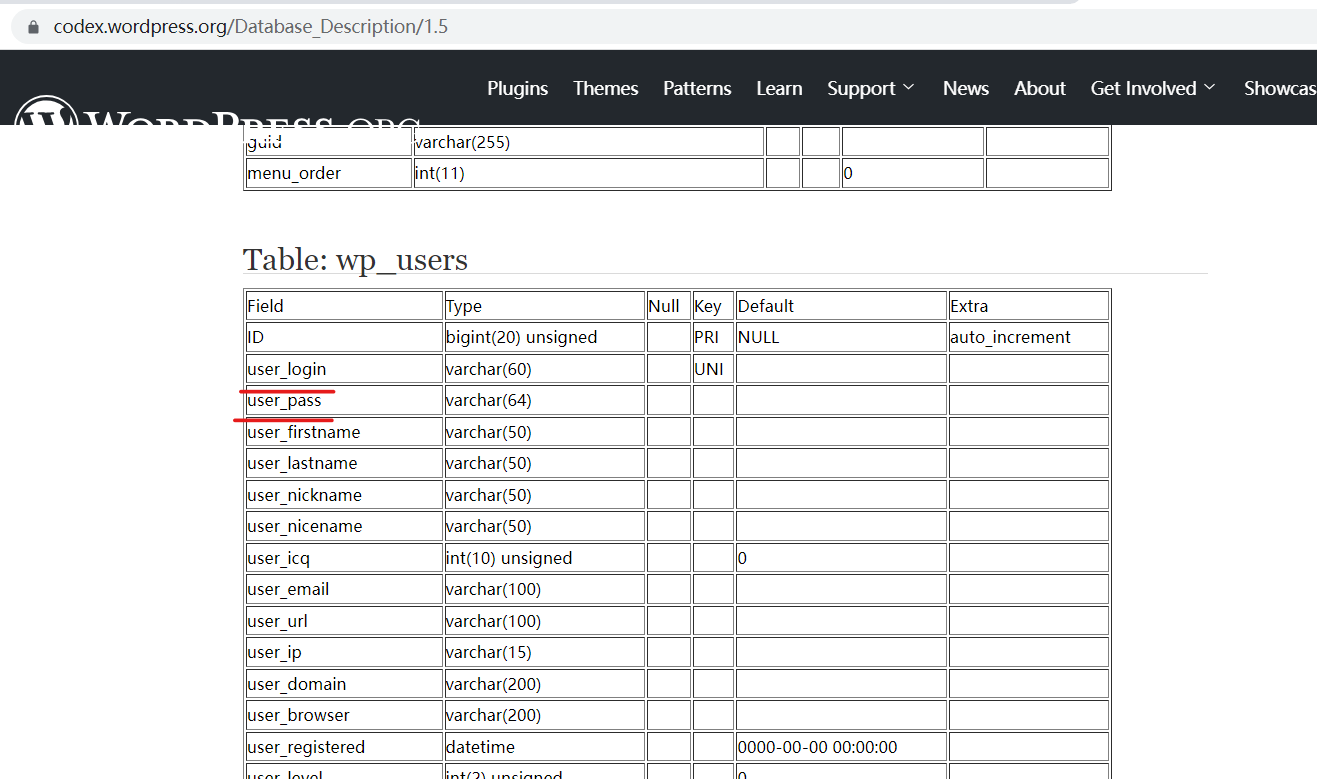Click the 'user_email' field cell
The width and height of the screenshot is (1317, 780).
pos(344,589)
